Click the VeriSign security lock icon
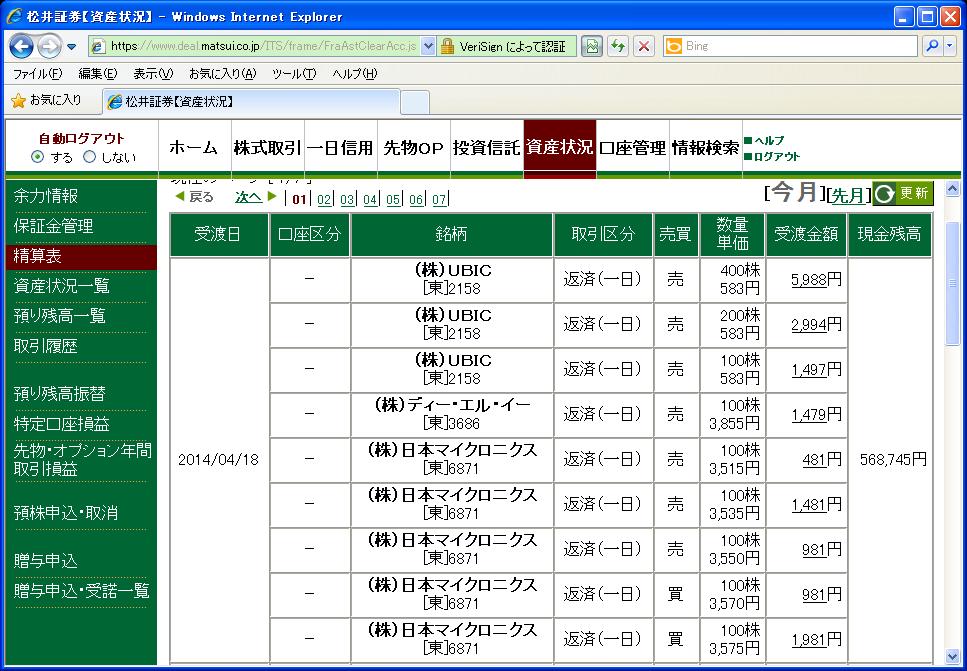The image size is (967, 671). click(448, 46)
